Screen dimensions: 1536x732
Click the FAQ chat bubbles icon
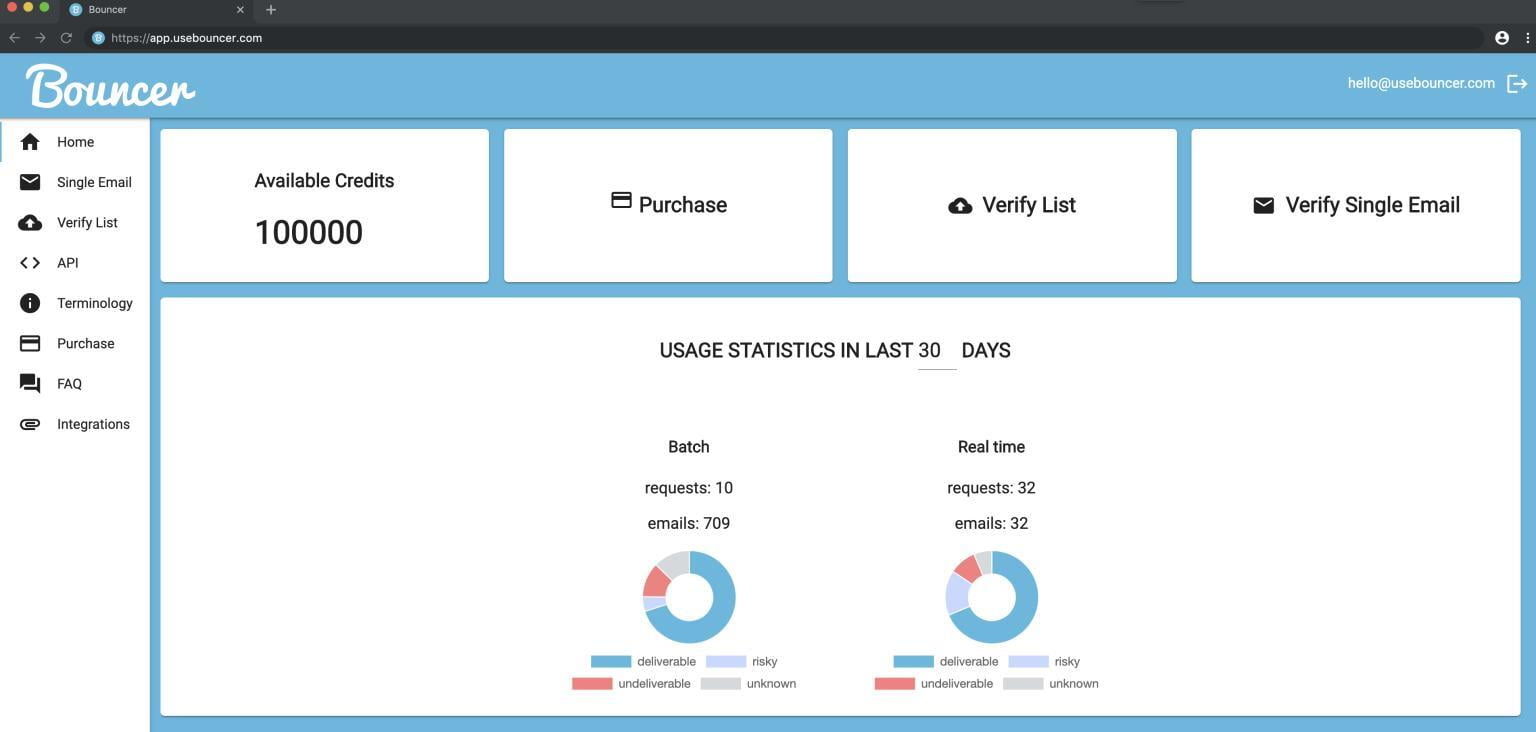click(x=30, y=384)
